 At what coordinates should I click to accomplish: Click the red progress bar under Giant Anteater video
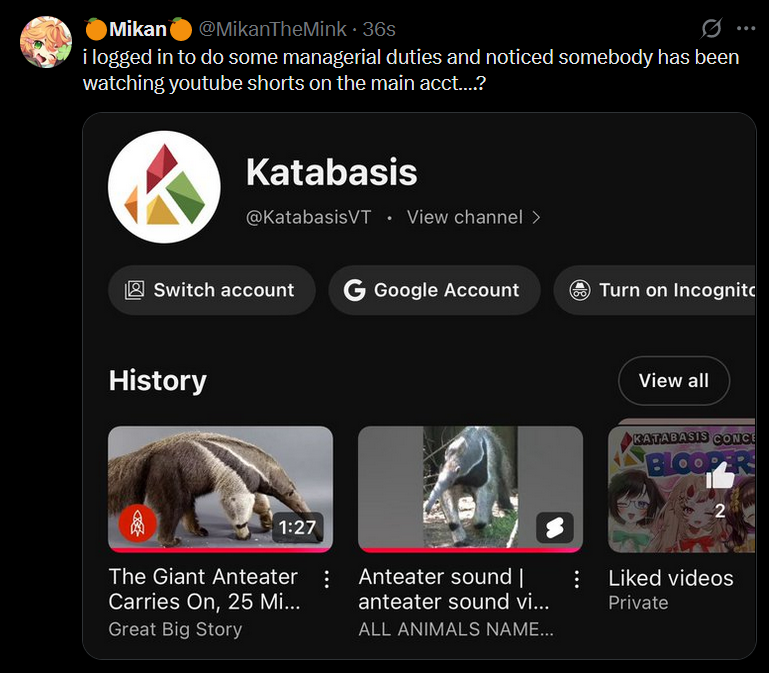pos(220,549)
